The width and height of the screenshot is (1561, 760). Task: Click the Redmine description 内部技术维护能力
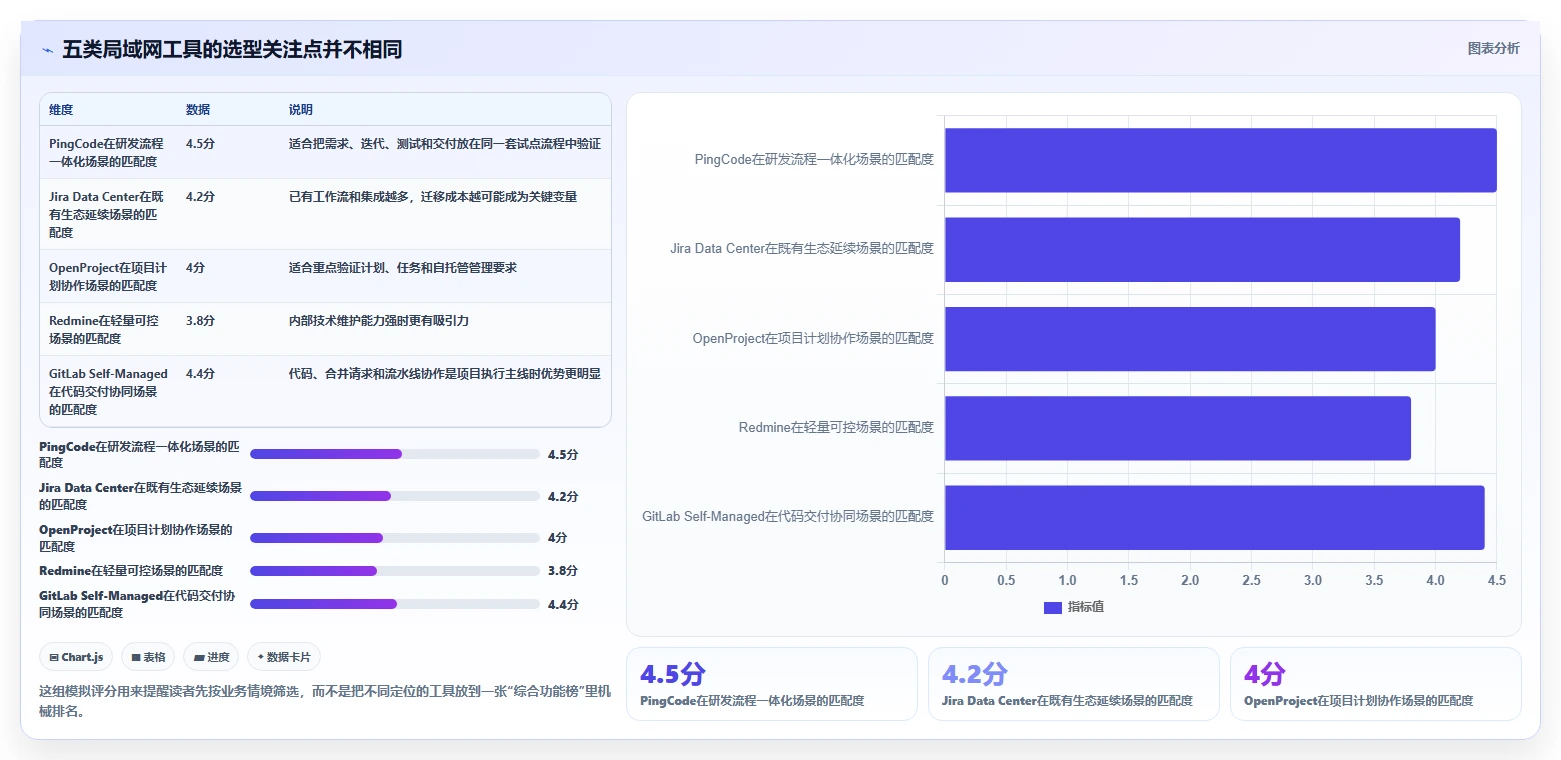pyautogui.click(x=379, y=321)
